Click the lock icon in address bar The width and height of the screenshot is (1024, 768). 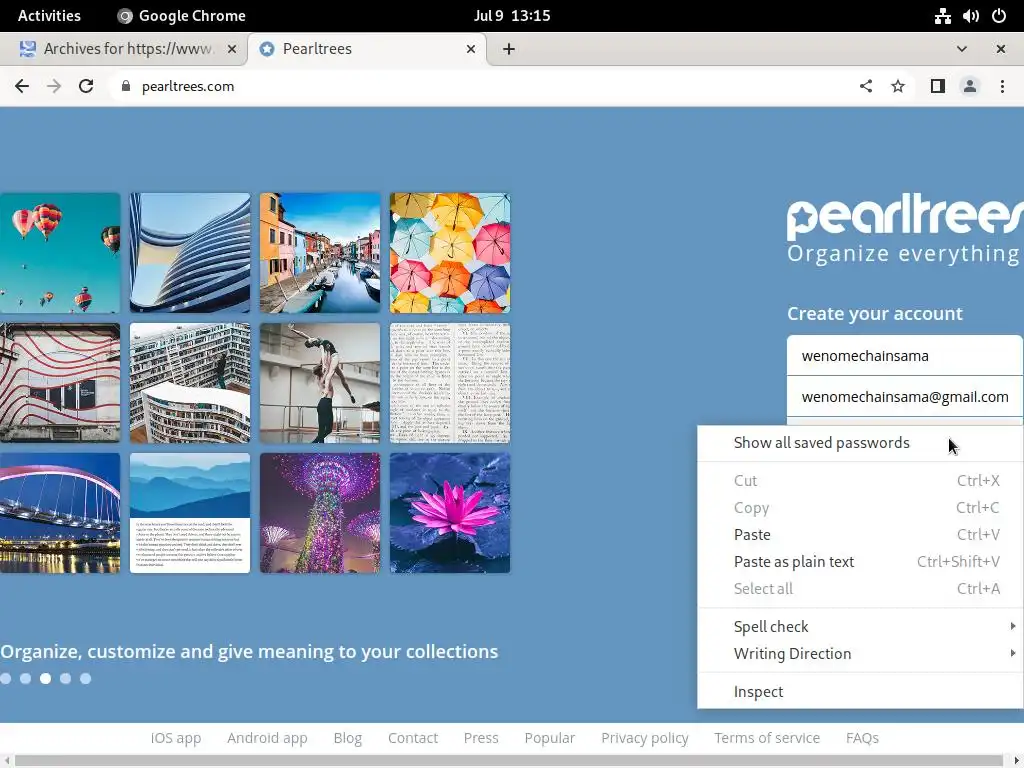click(x=126, y=86)
